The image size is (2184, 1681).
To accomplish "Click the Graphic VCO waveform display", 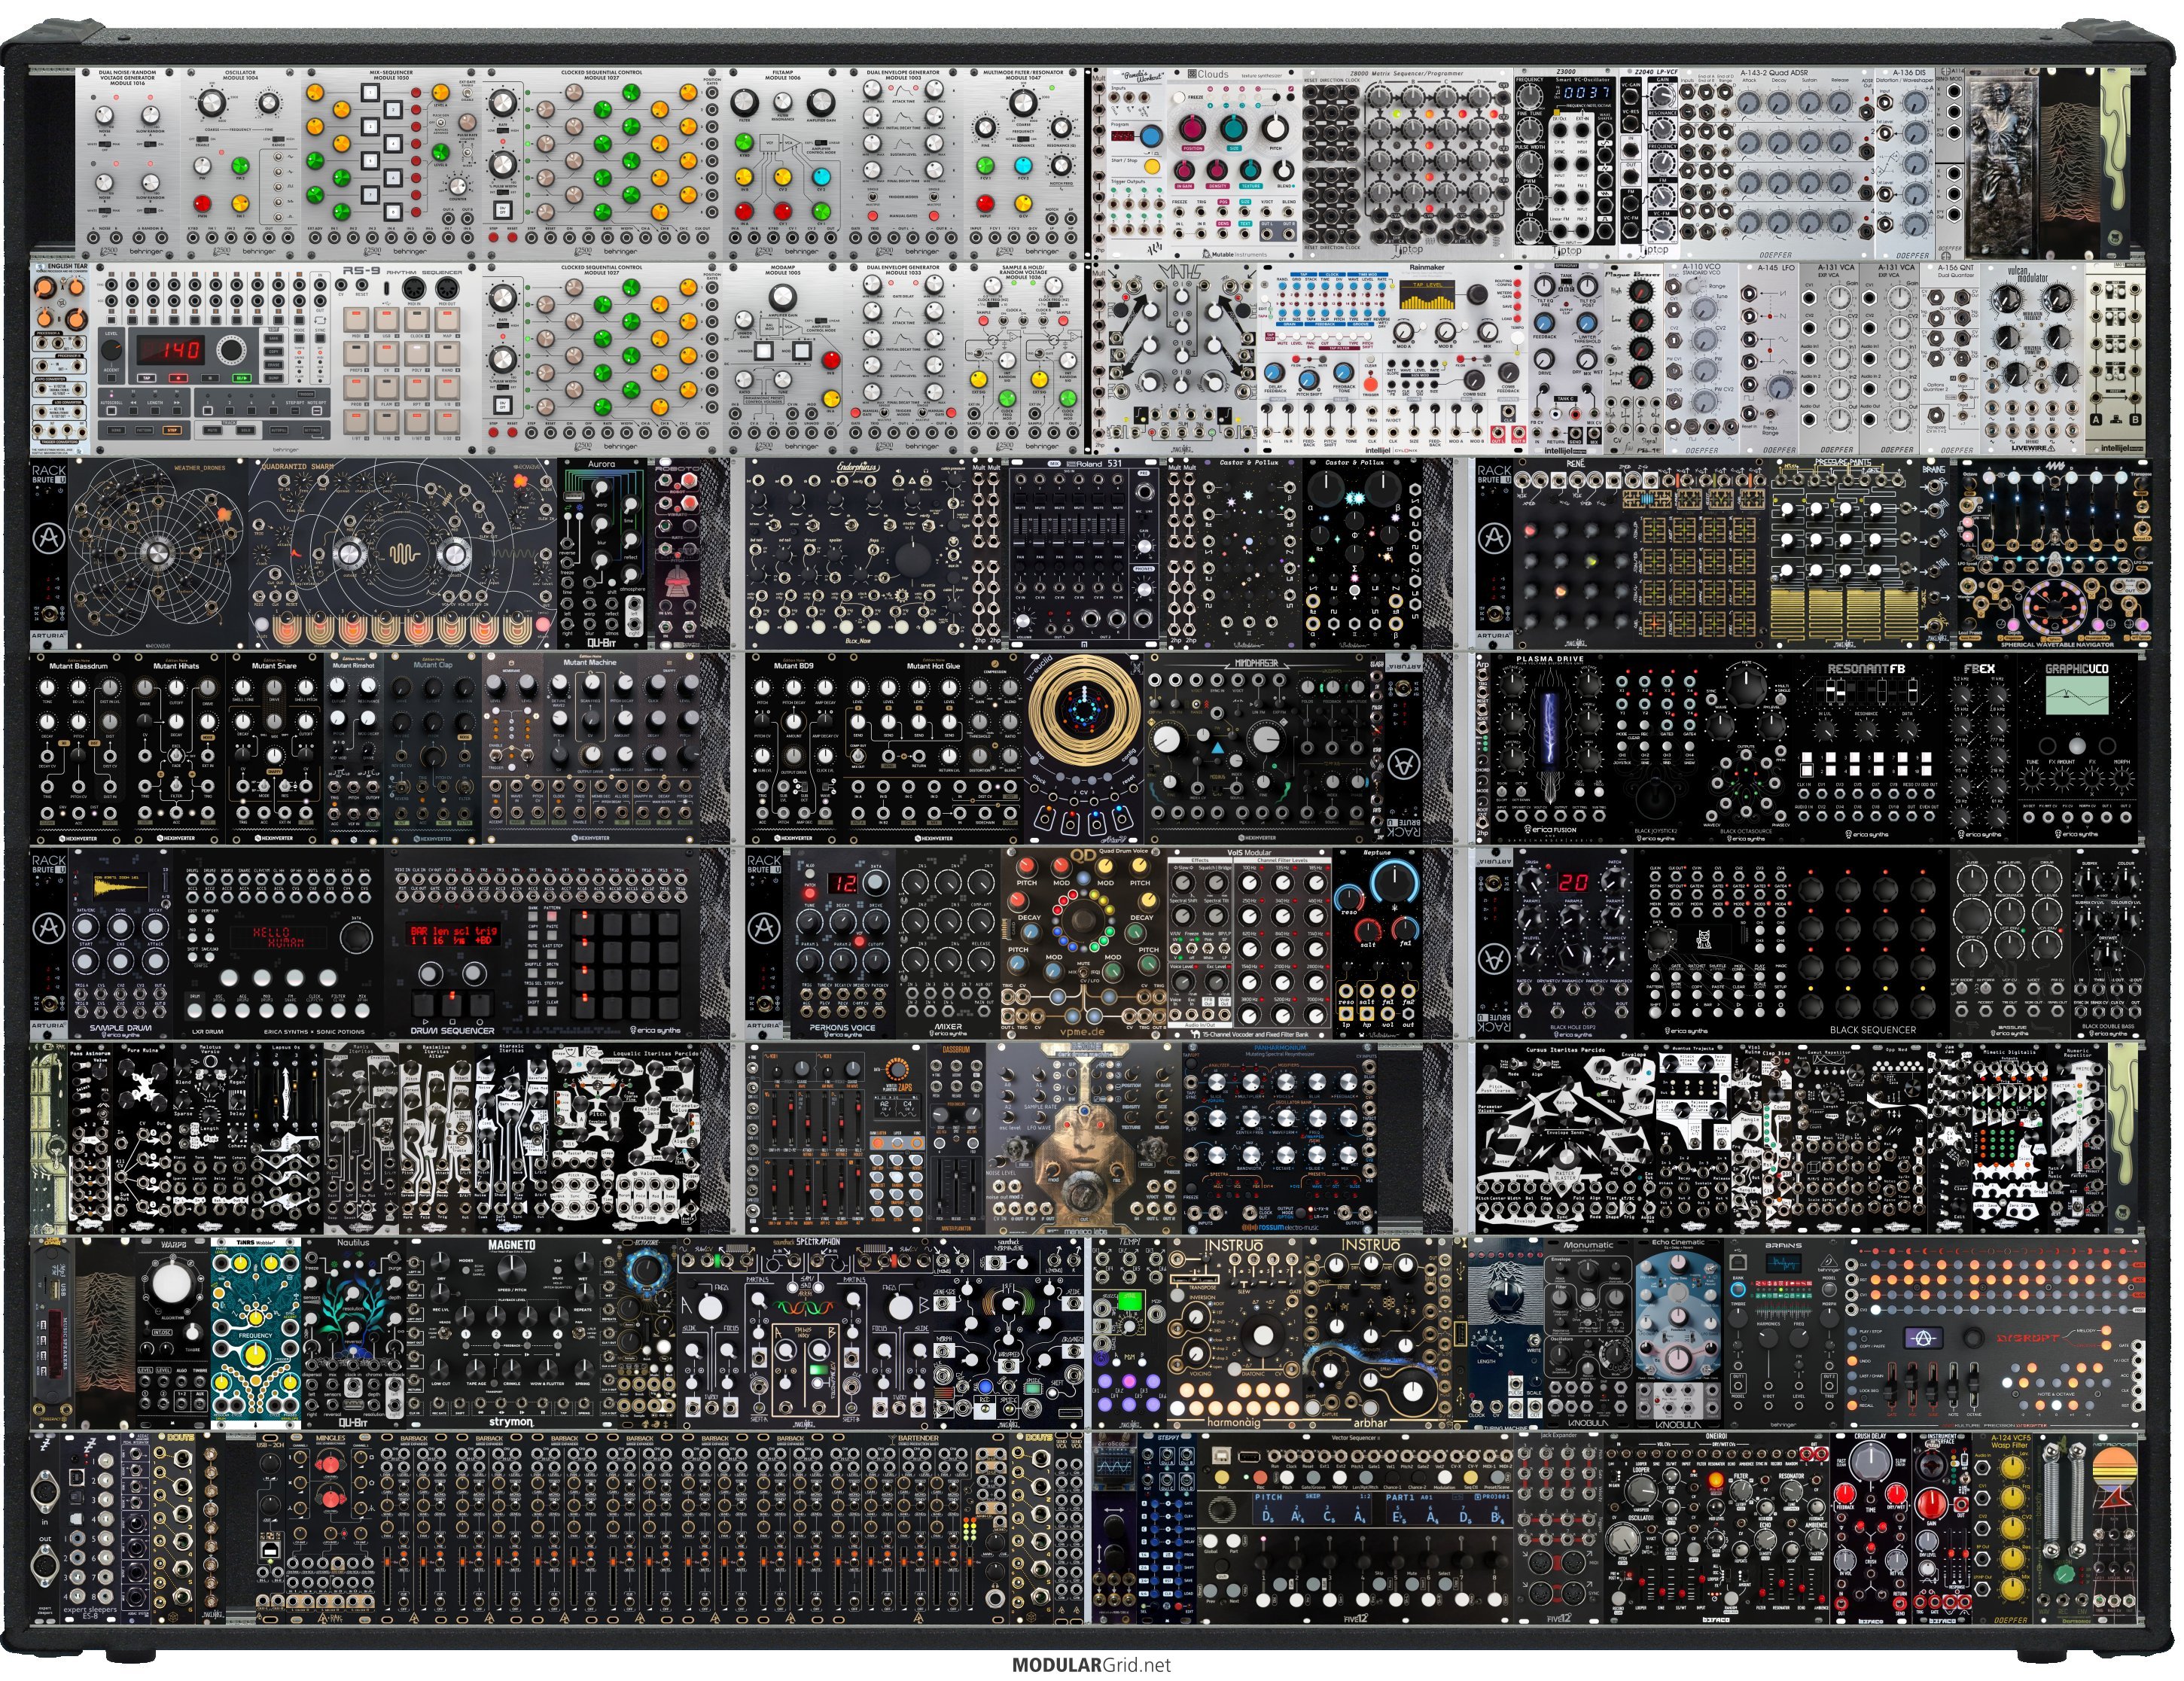I will click(x=2076, y=695).
